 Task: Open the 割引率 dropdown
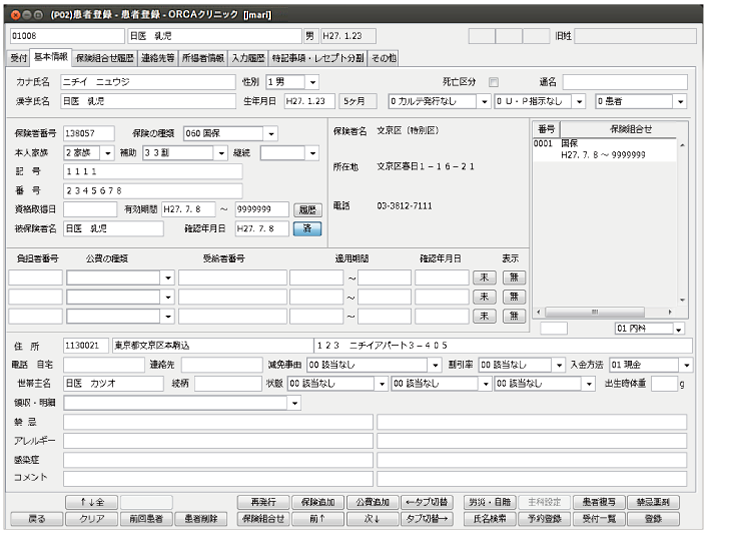point(559,366)
